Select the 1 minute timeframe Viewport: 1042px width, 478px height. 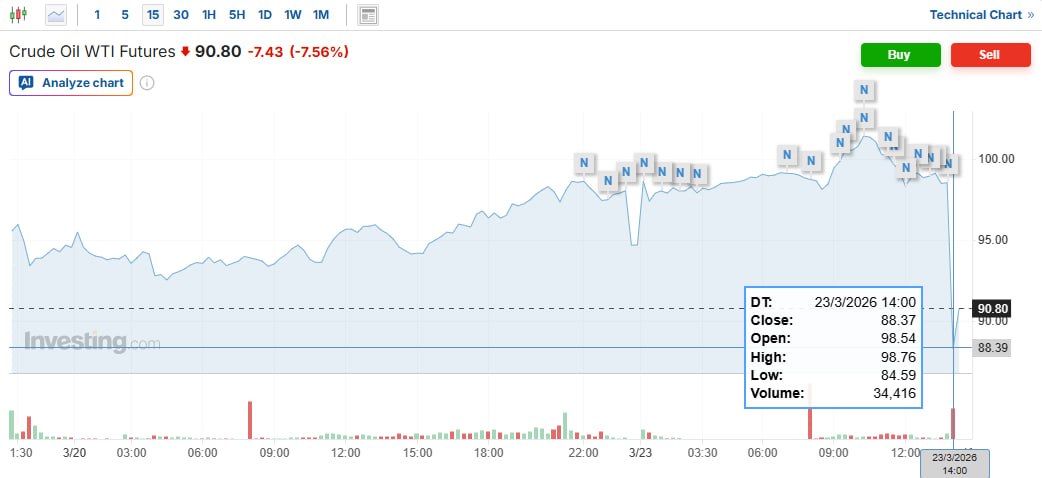(x=97, y=15)
